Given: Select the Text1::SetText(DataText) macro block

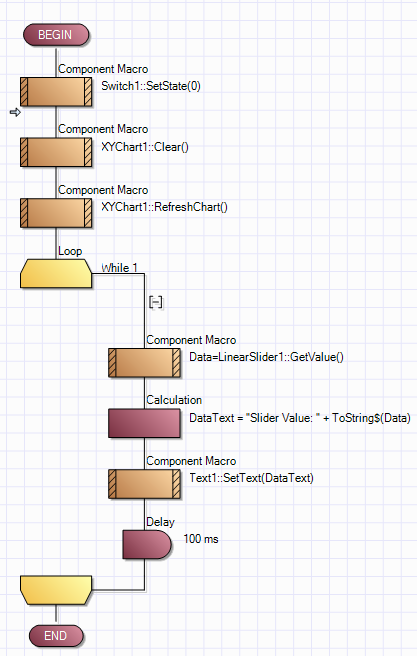Looking at the screenshot, I should (x=144, y=484).
